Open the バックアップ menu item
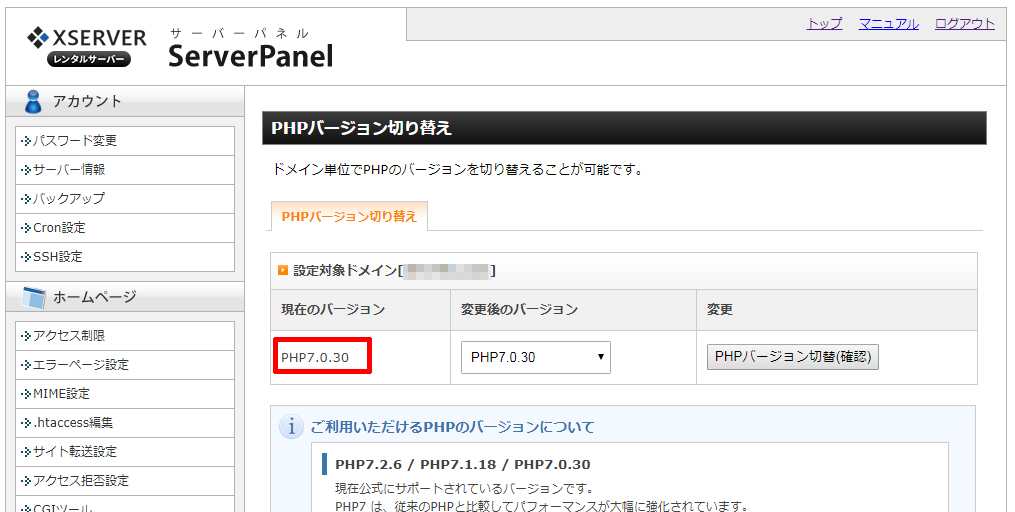 pyautogui.click(x=69, y=199)
